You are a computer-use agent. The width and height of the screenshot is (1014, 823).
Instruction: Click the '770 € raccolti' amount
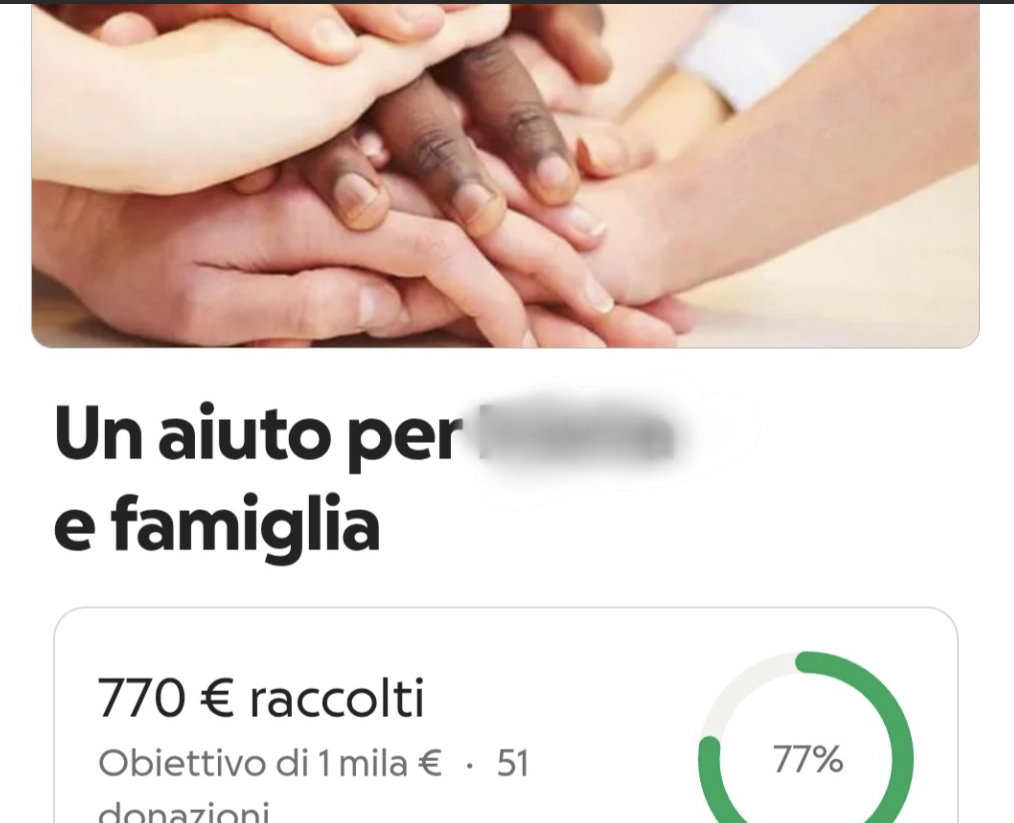coord(261,698)
